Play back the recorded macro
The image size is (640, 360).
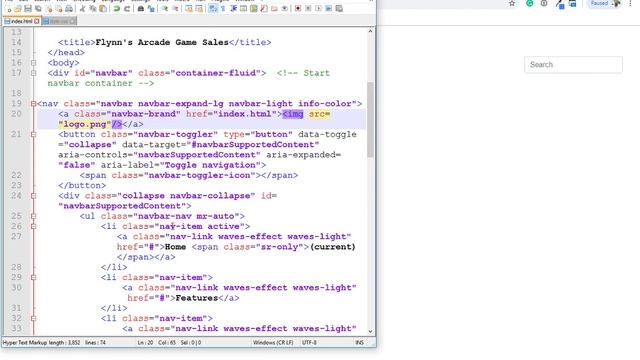318,9
